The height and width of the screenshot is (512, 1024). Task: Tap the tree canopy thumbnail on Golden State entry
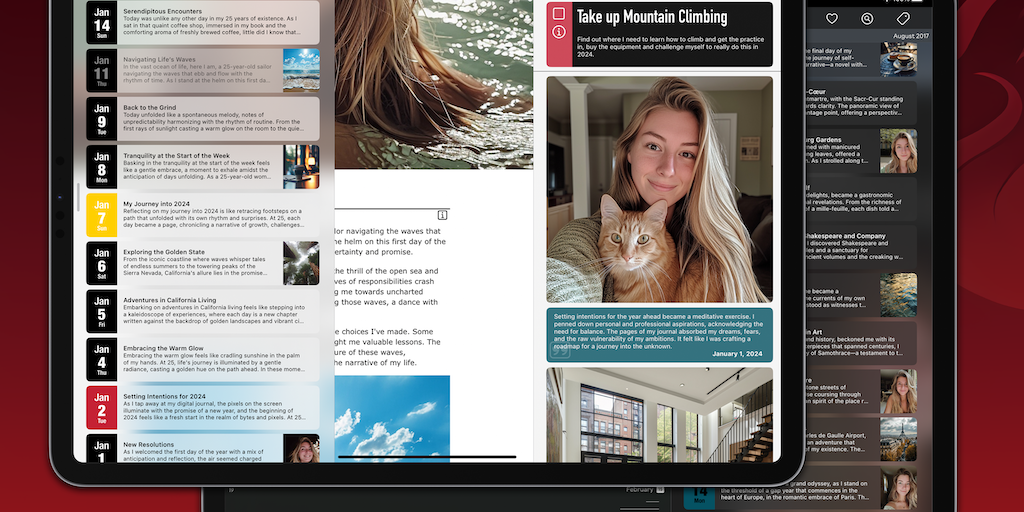coord(301,263)
